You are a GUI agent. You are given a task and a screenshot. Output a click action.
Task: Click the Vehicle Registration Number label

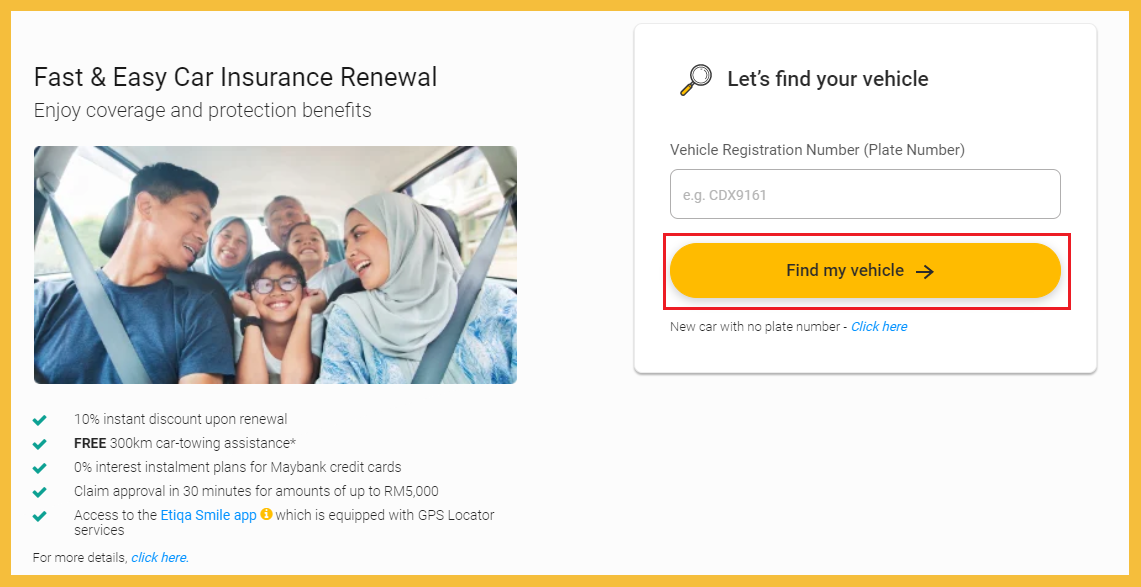click(x=817, y=150)
